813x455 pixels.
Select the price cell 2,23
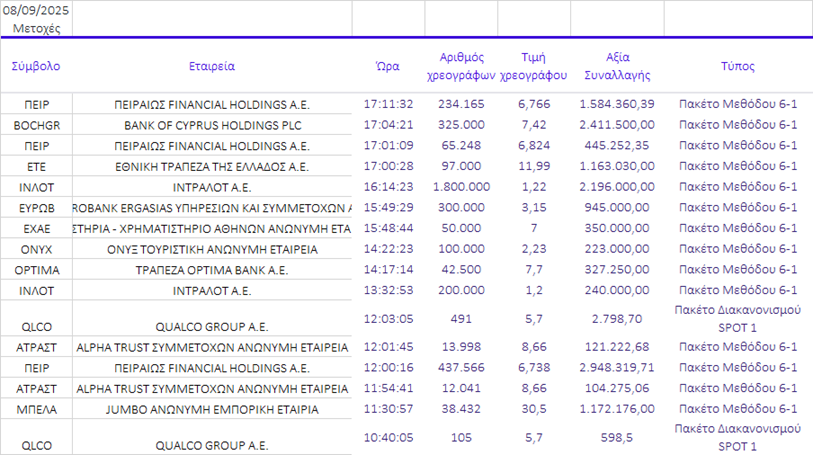534,249
